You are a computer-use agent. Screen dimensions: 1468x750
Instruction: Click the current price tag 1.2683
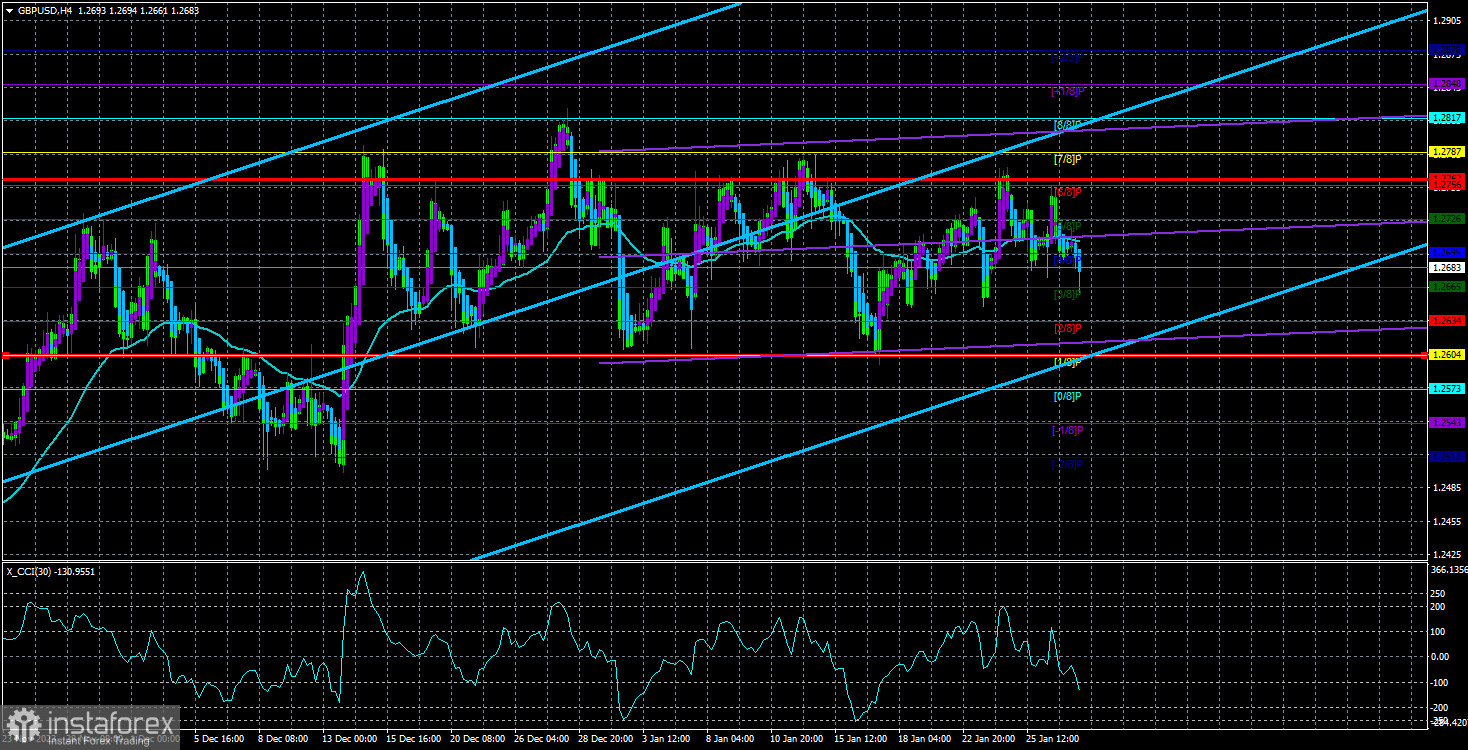1447,268
